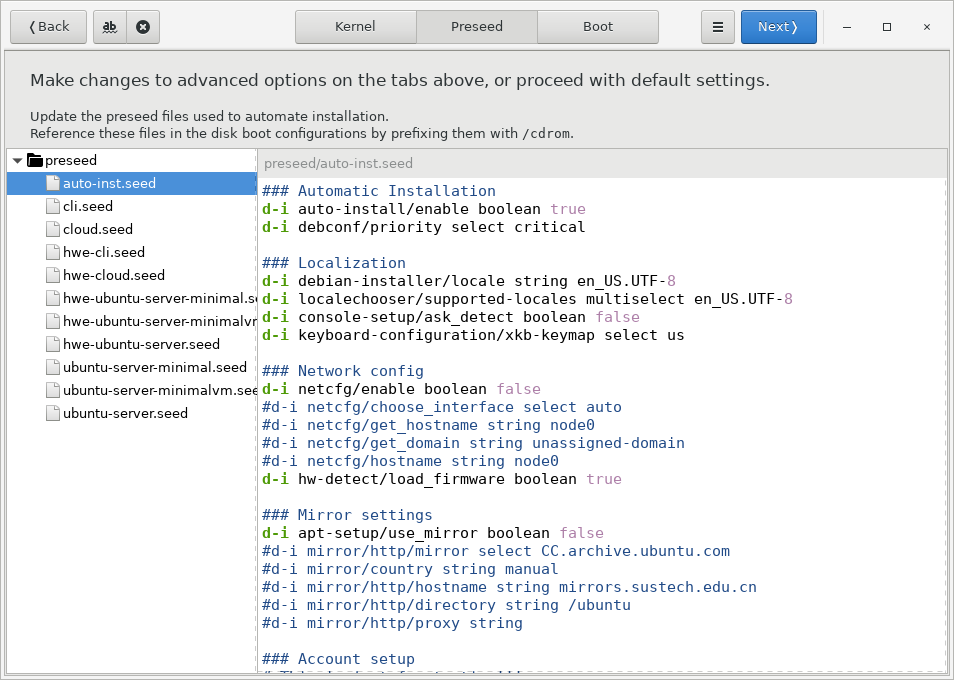The width and height of the screenshot is (954, 680).
Task: Click the 'netcfg/get_hostname string node0' line
Action: tap(428, 425)
